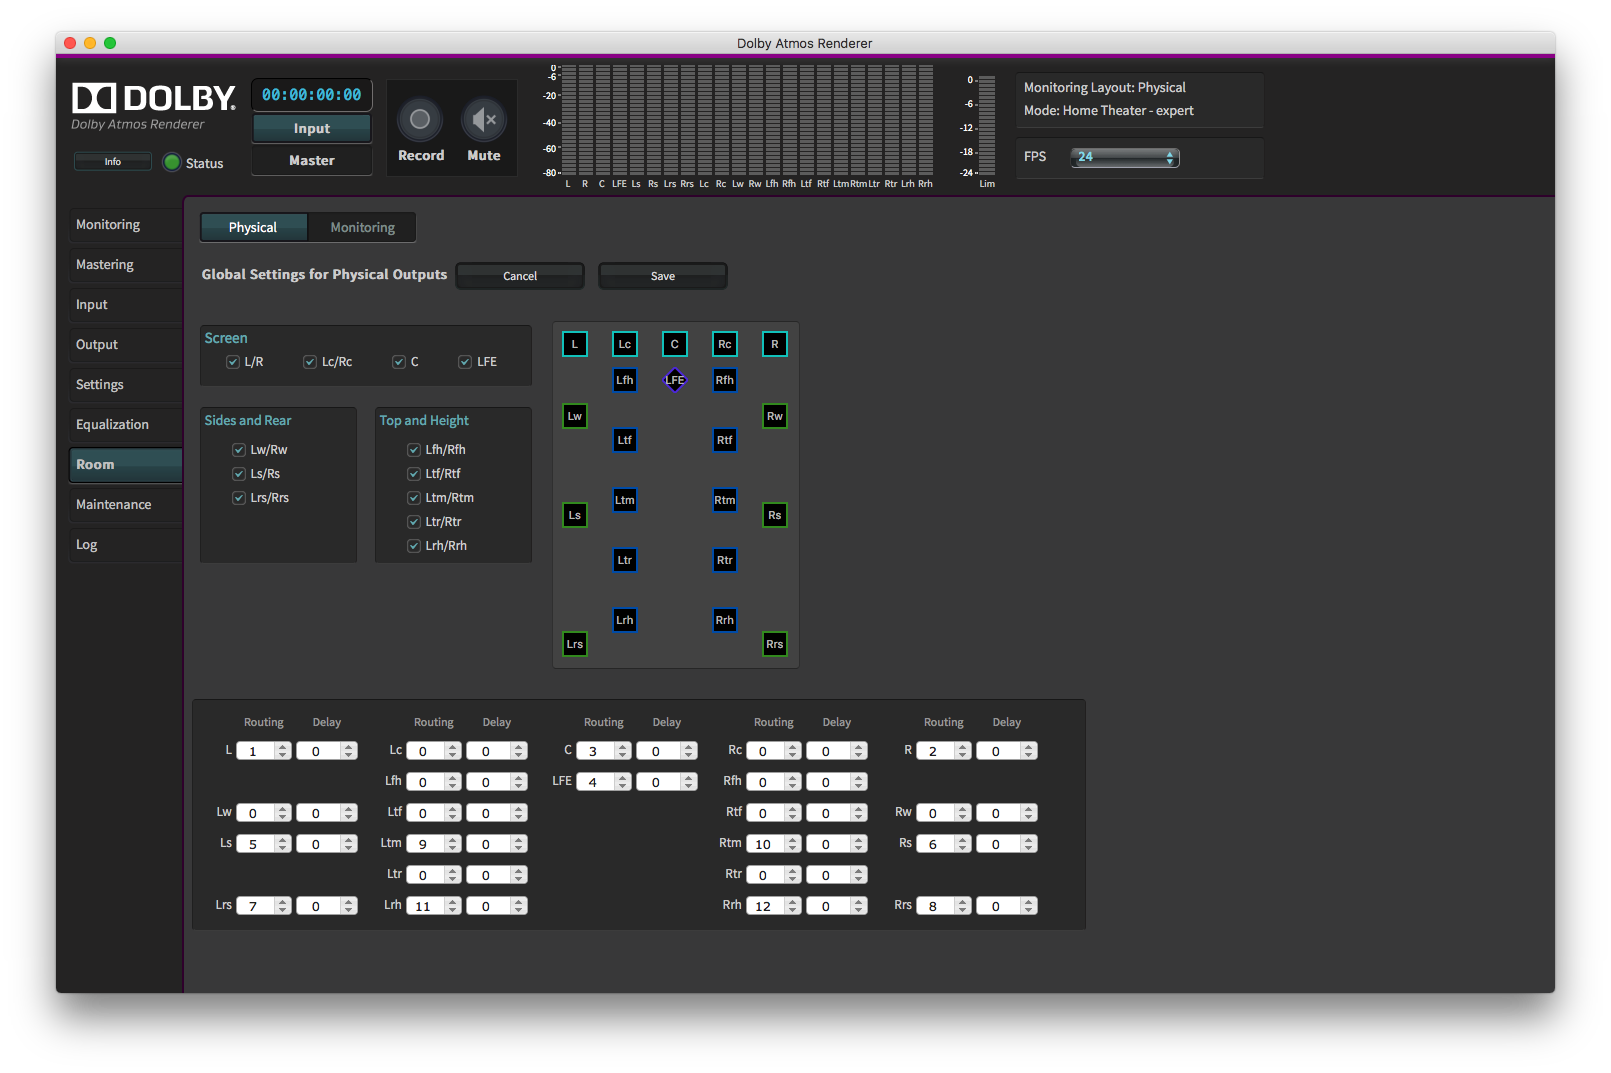Toggle the Lw/Rw wide speakers checkbox
The image size is (1611, 1073).
(239, 450)
